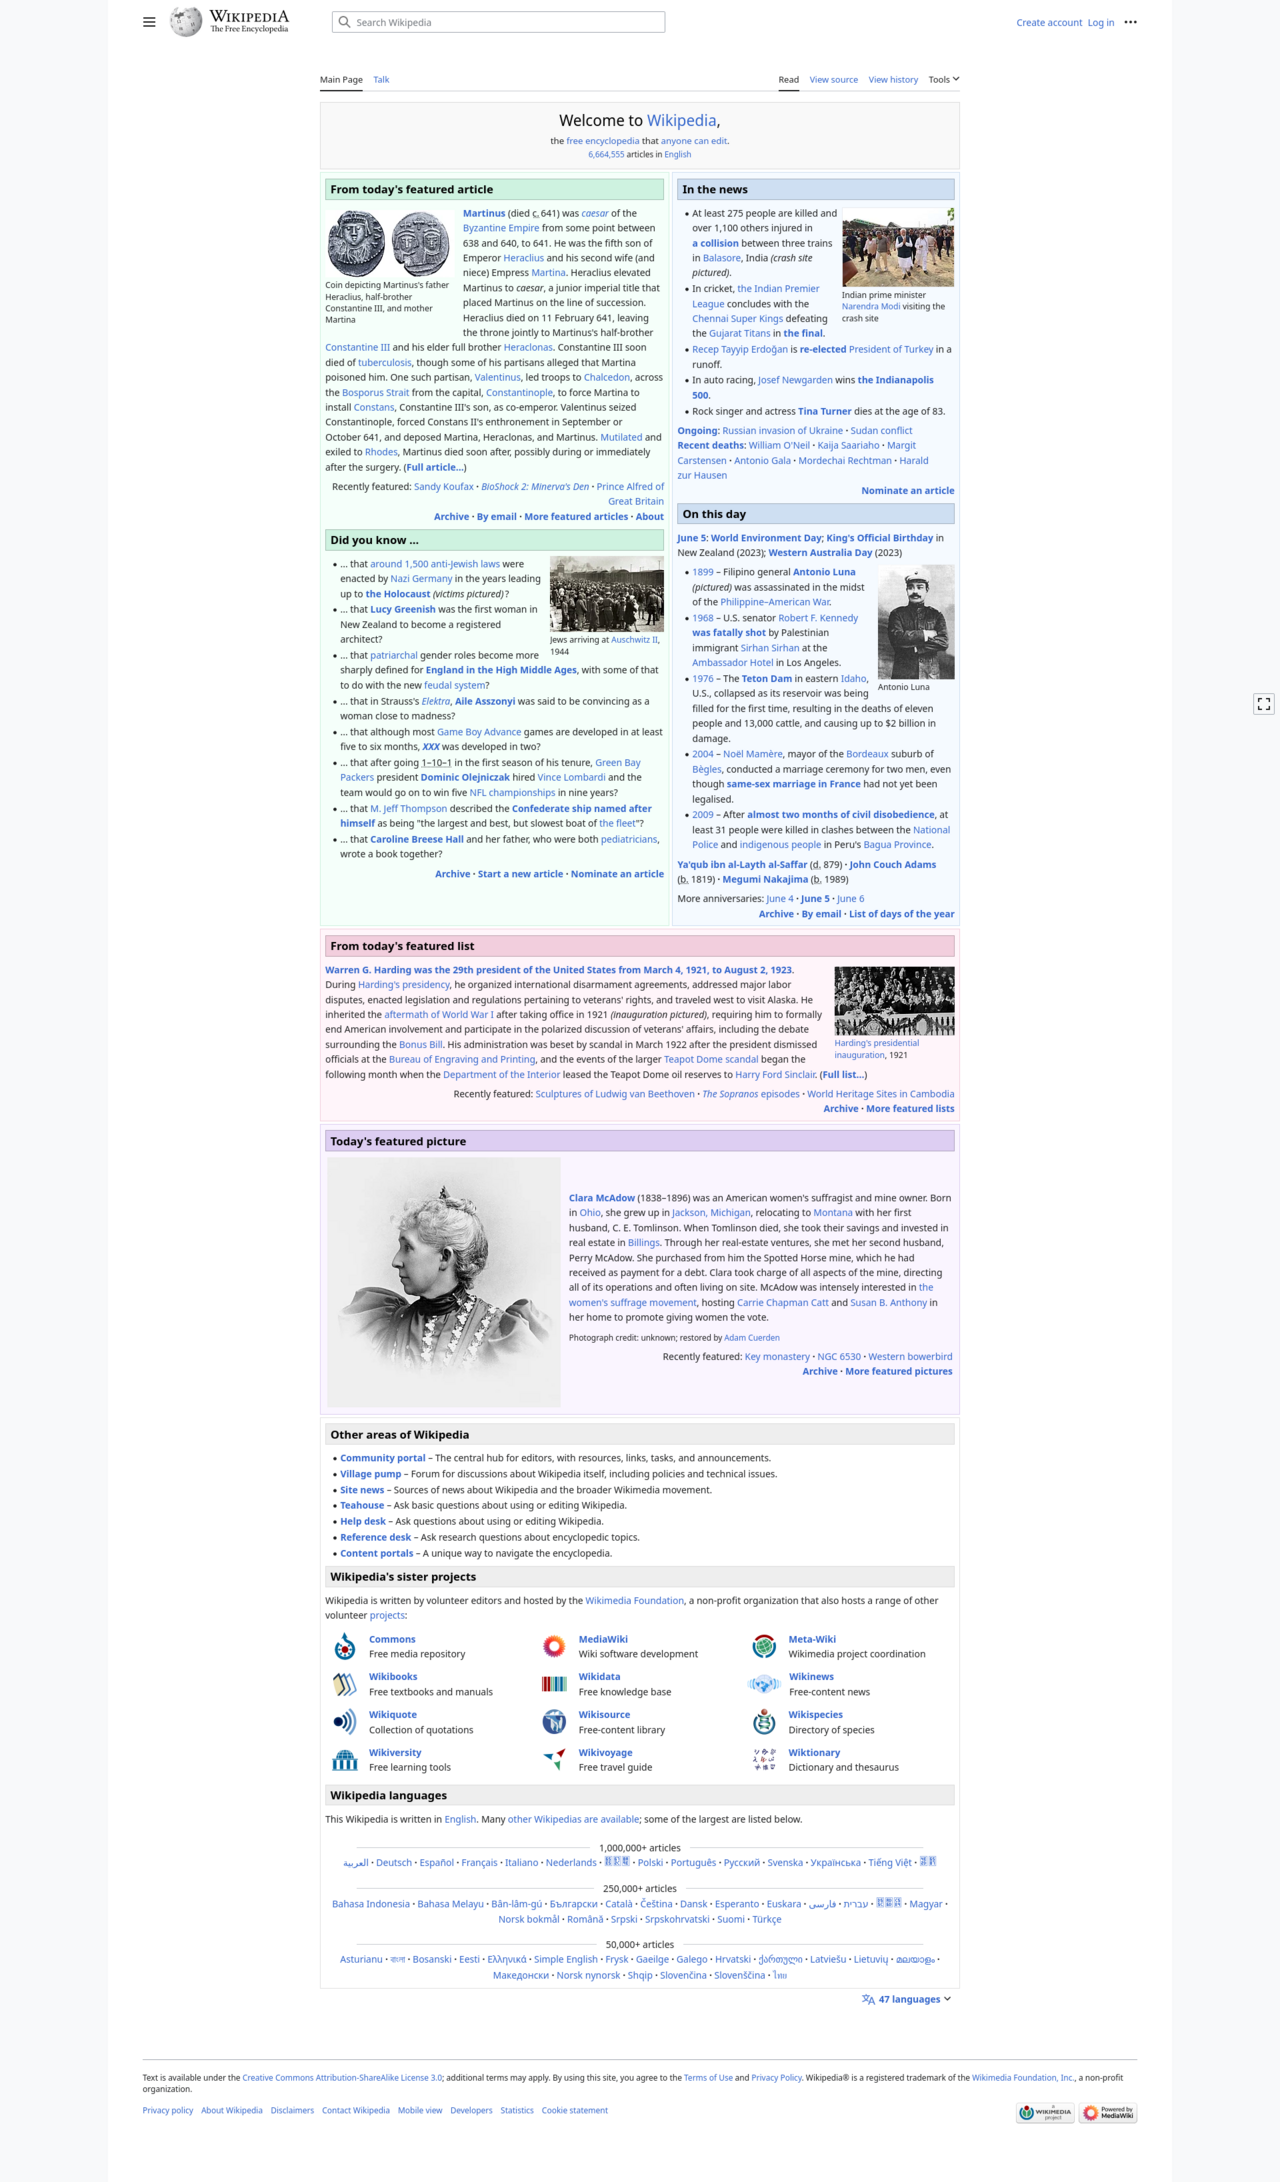Click the Wikibooks logo icon
The height and width of the screenshot is (2182, 1280).
click(345, 1684)
